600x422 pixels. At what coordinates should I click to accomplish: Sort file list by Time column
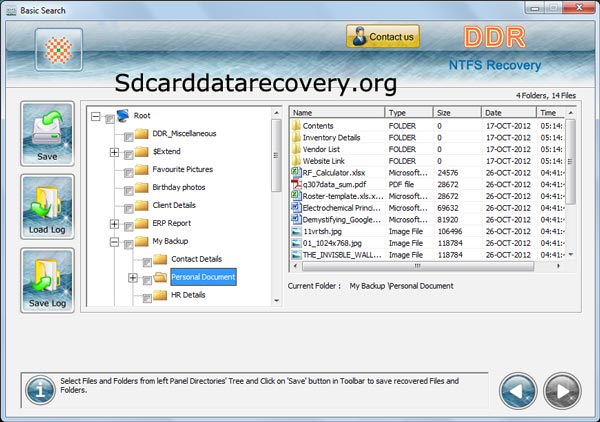551,112
